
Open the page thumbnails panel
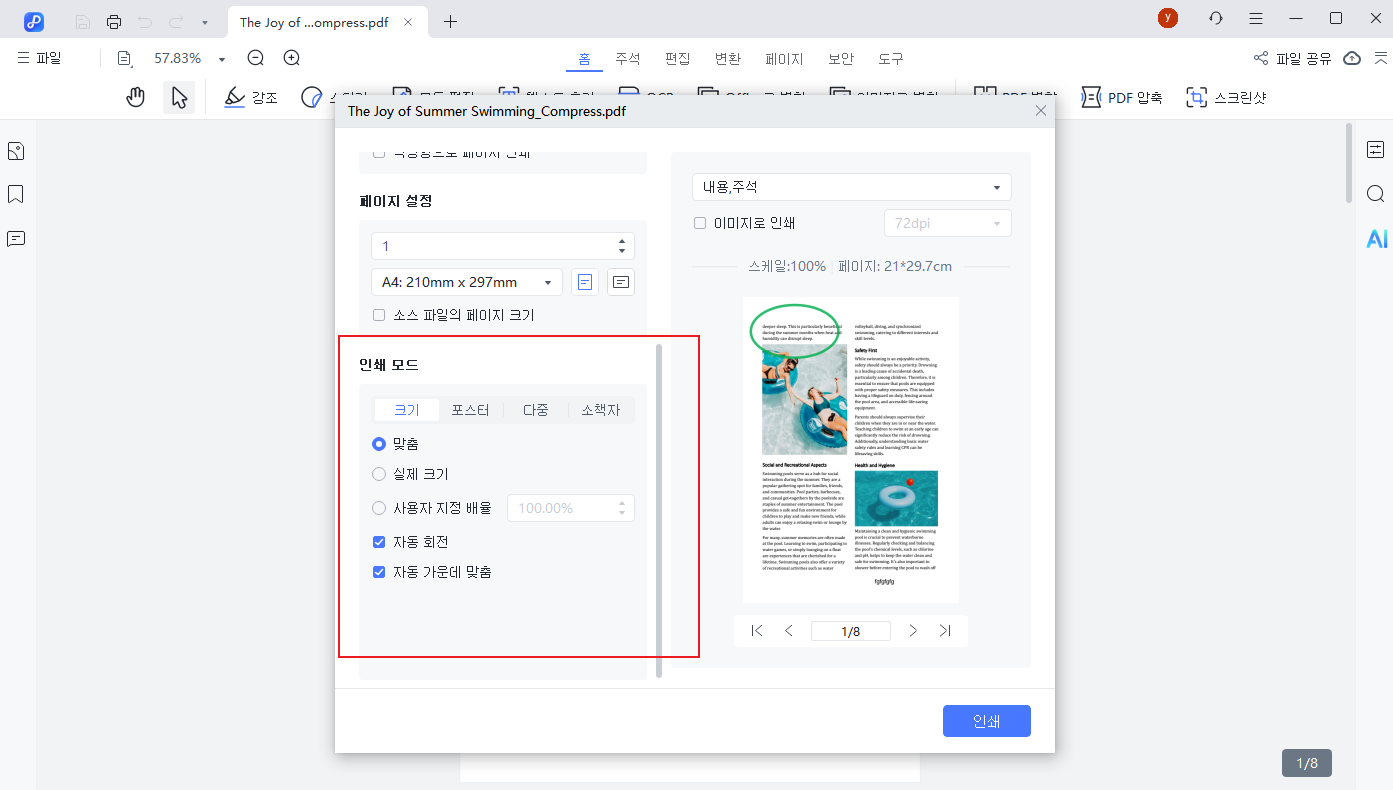[x=15, y=150]
